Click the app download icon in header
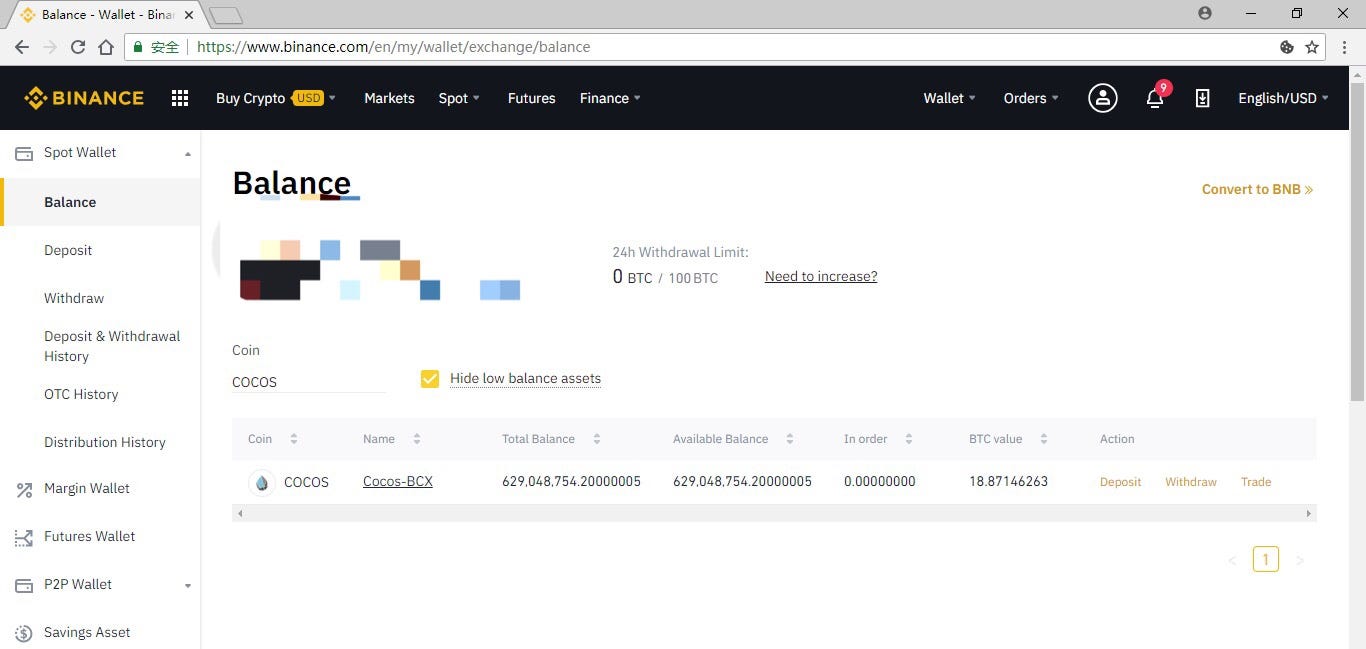 click(1202, 98)
